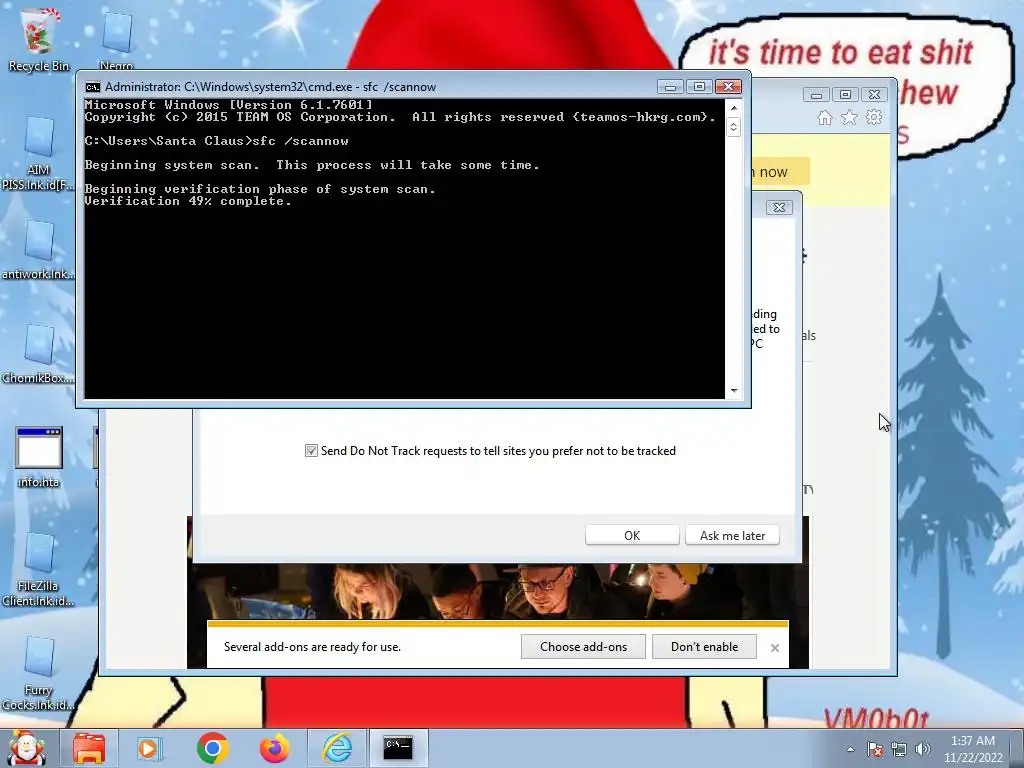Minimize the Administrator cmd.exe window
This screenshot has width=1024, height=768.
(671, 87)
